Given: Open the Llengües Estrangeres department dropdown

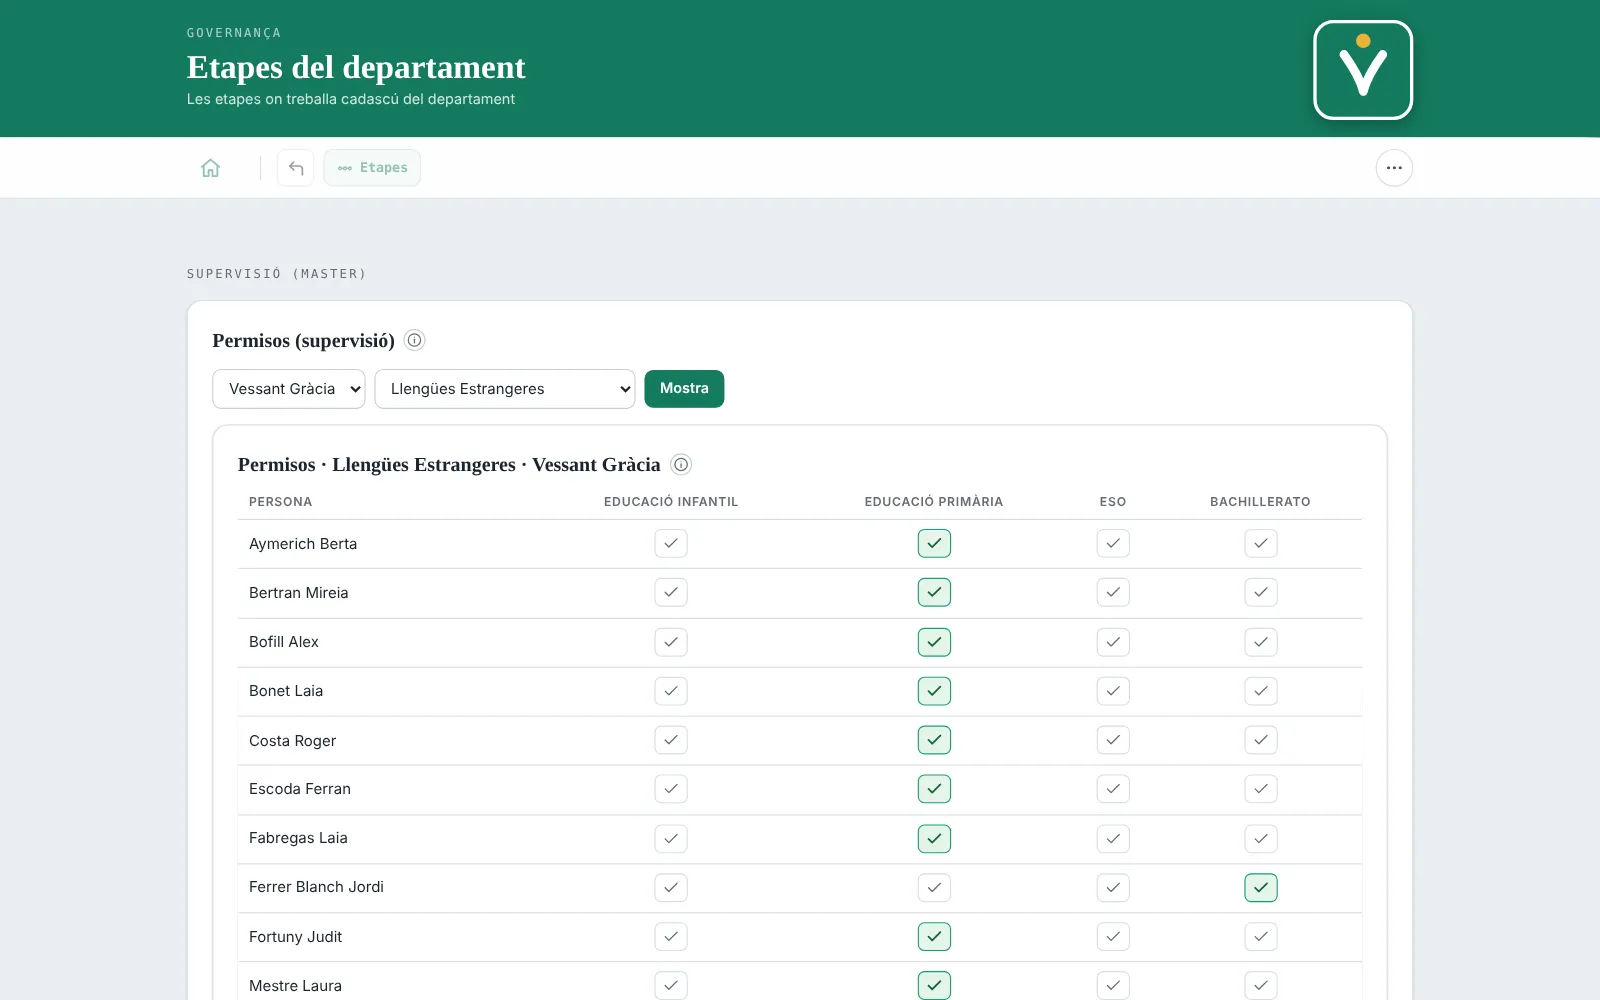Looking at the screenshot, I should pos(505,389).
